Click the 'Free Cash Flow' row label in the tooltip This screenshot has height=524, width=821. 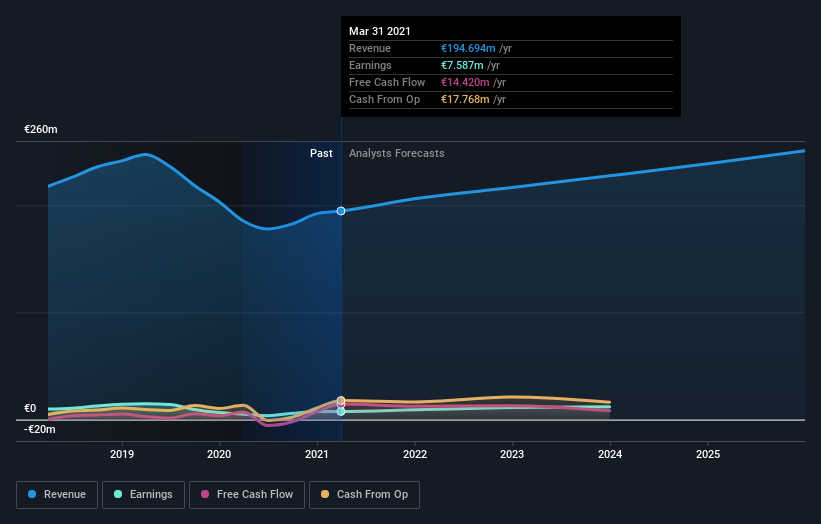pyautogui.click(x=387, y=82)
